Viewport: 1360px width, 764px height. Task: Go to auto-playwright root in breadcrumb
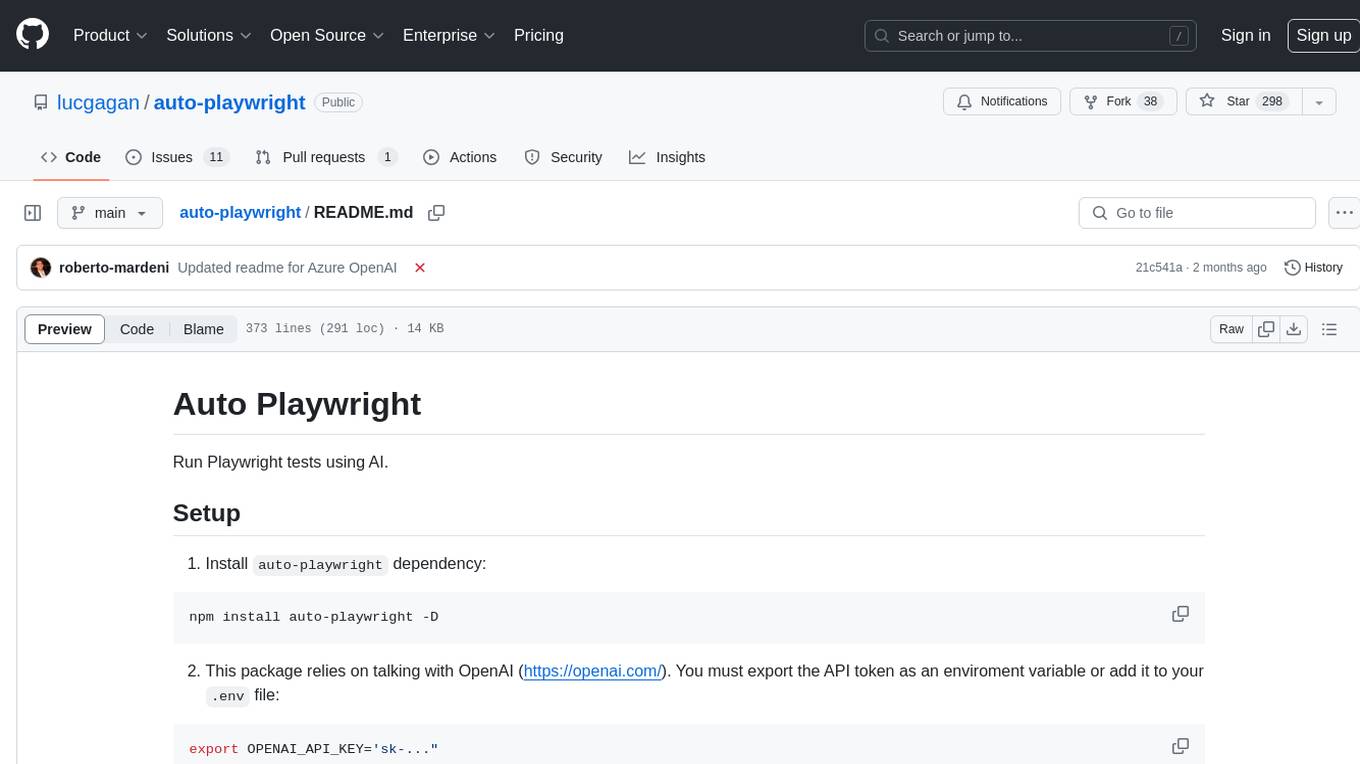pos(240,212)
